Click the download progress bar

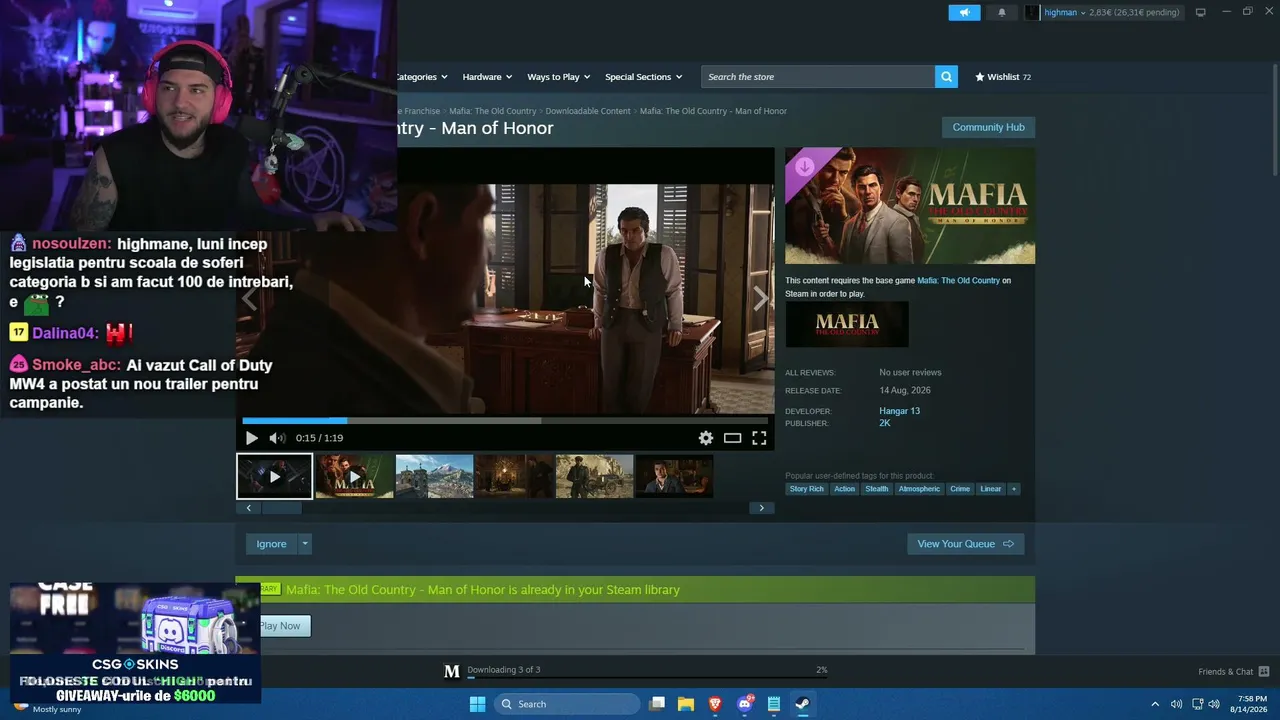[x=647, y=678]
